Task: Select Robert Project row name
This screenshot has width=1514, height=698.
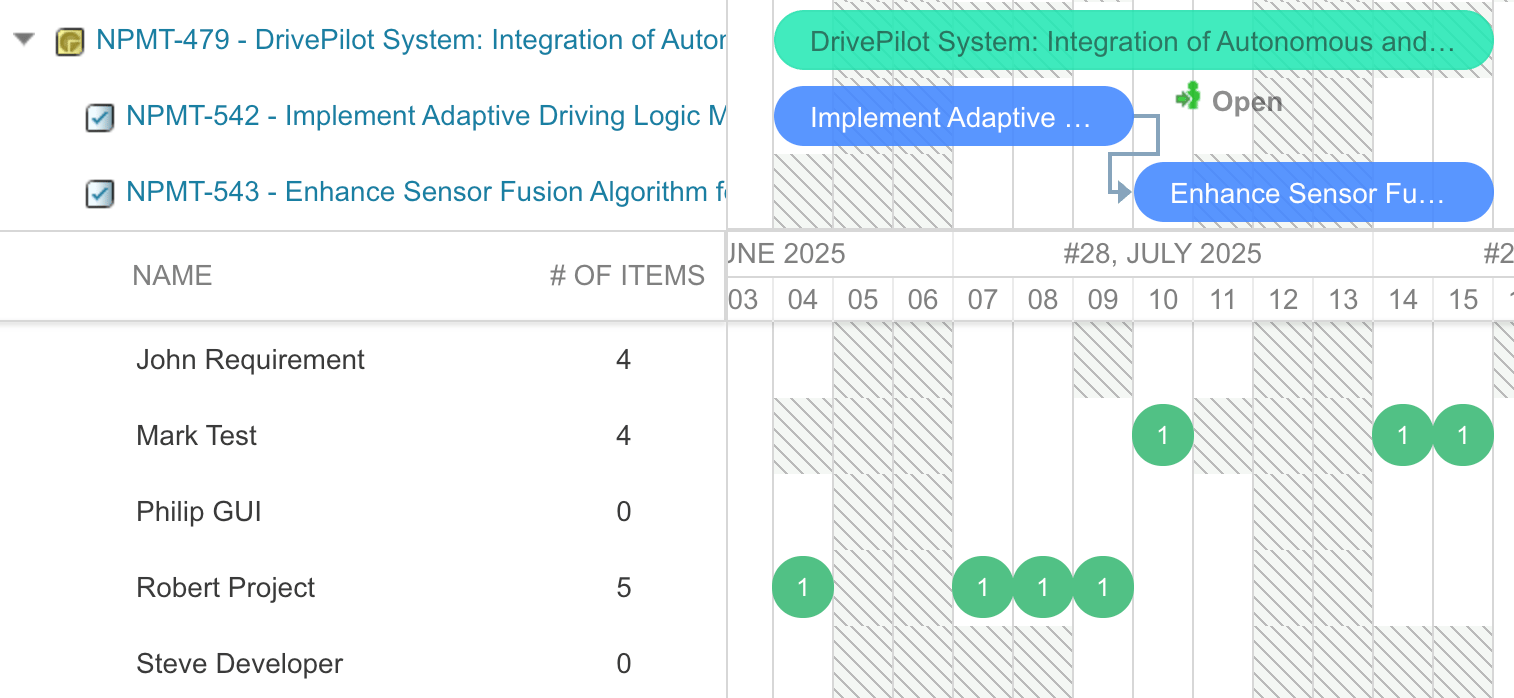Action: [225, 588]
